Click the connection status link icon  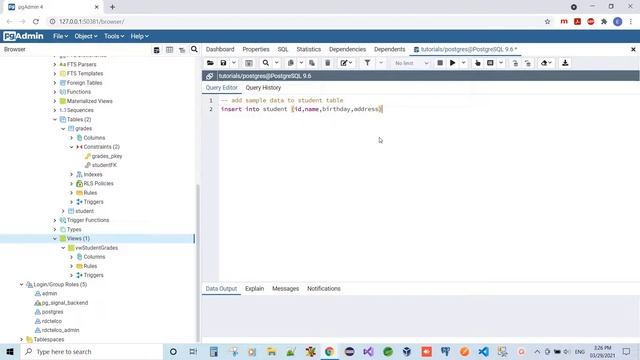[x=209, y=76]
